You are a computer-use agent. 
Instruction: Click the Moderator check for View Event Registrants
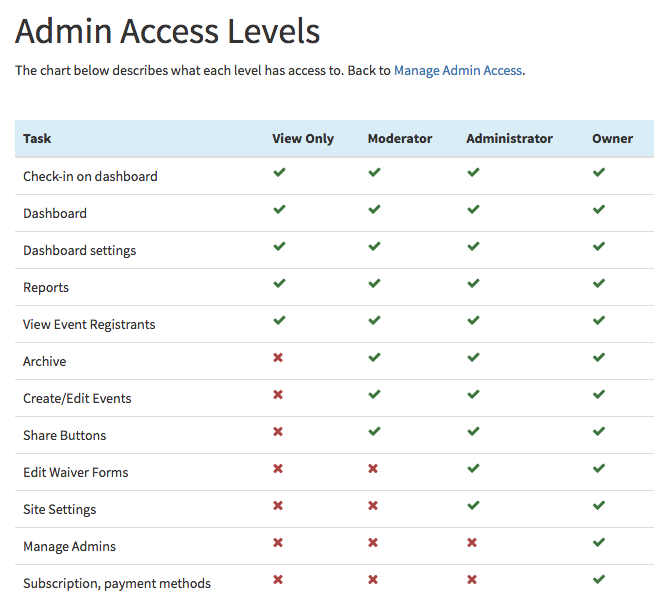374,320
